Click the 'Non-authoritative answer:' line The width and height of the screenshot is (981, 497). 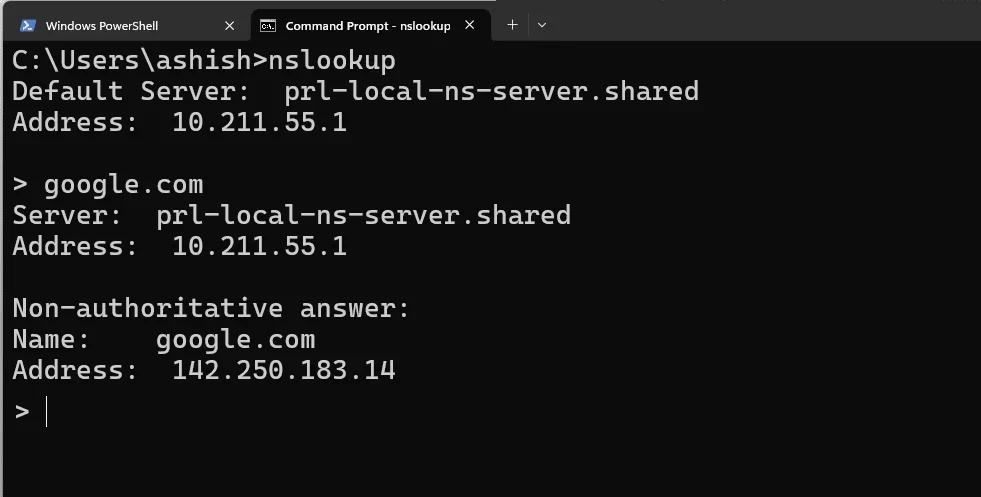[x=211, y=309]
